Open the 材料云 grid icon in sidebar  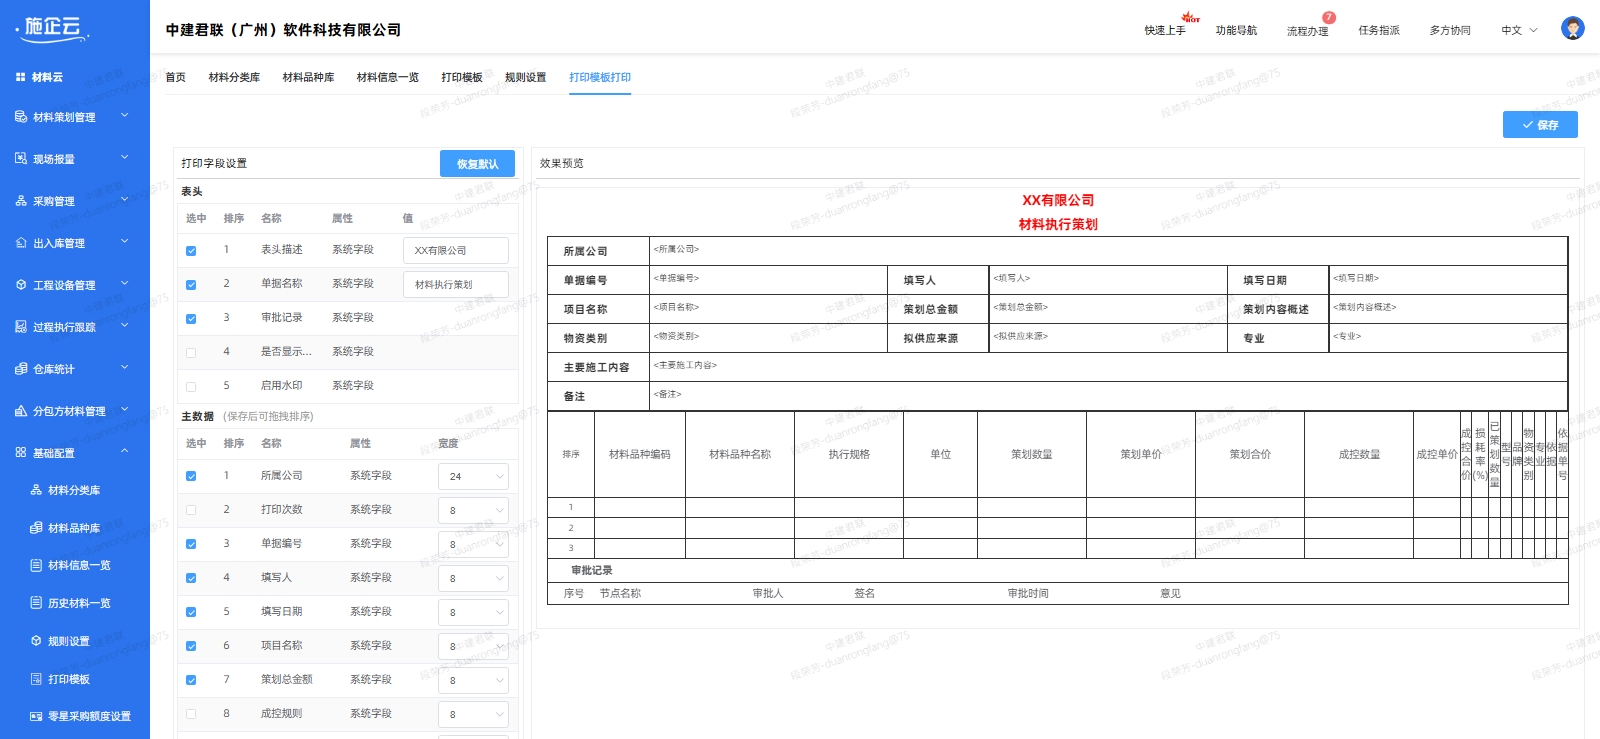20,77
